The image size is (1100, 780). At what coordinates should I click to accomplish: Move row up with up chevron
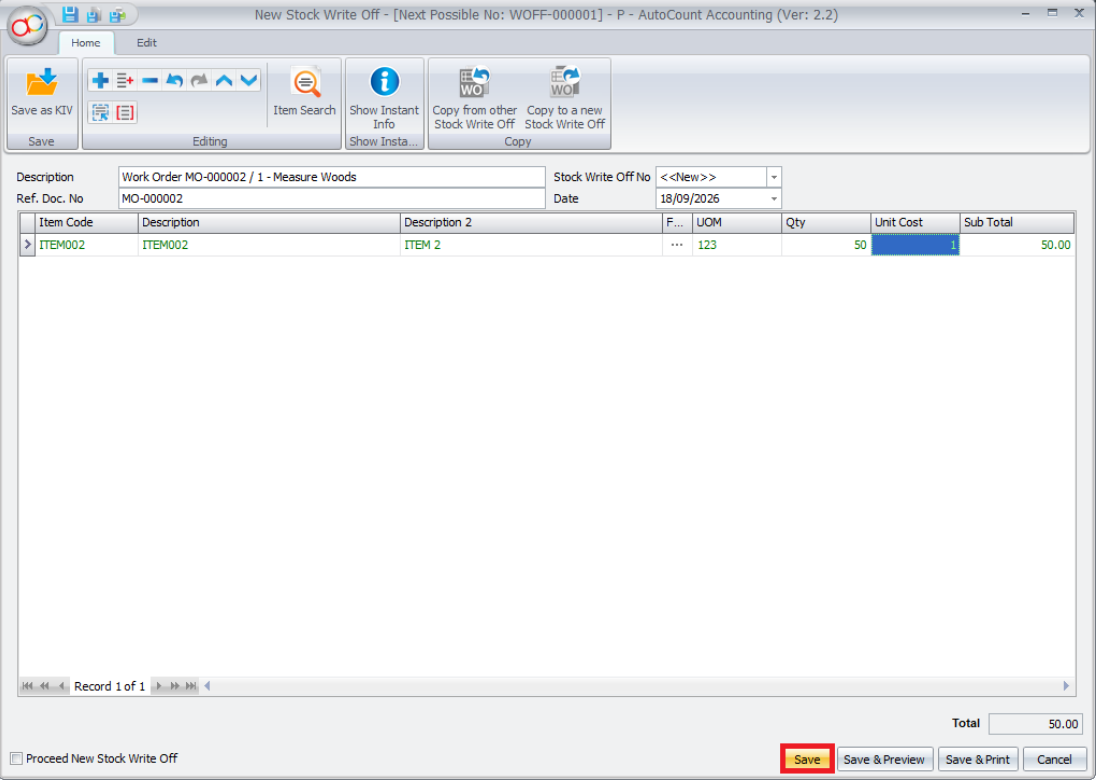(224, 81)
